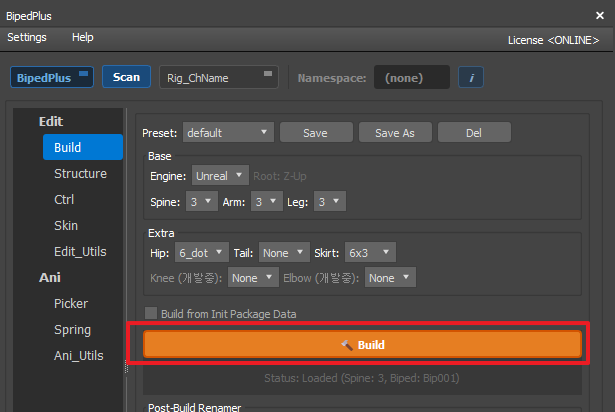Image resolution: width=615 pixels, height=412 pixels.
Task: Expand the Skirt dropdown showing 6x3
Action: point(369,252)
